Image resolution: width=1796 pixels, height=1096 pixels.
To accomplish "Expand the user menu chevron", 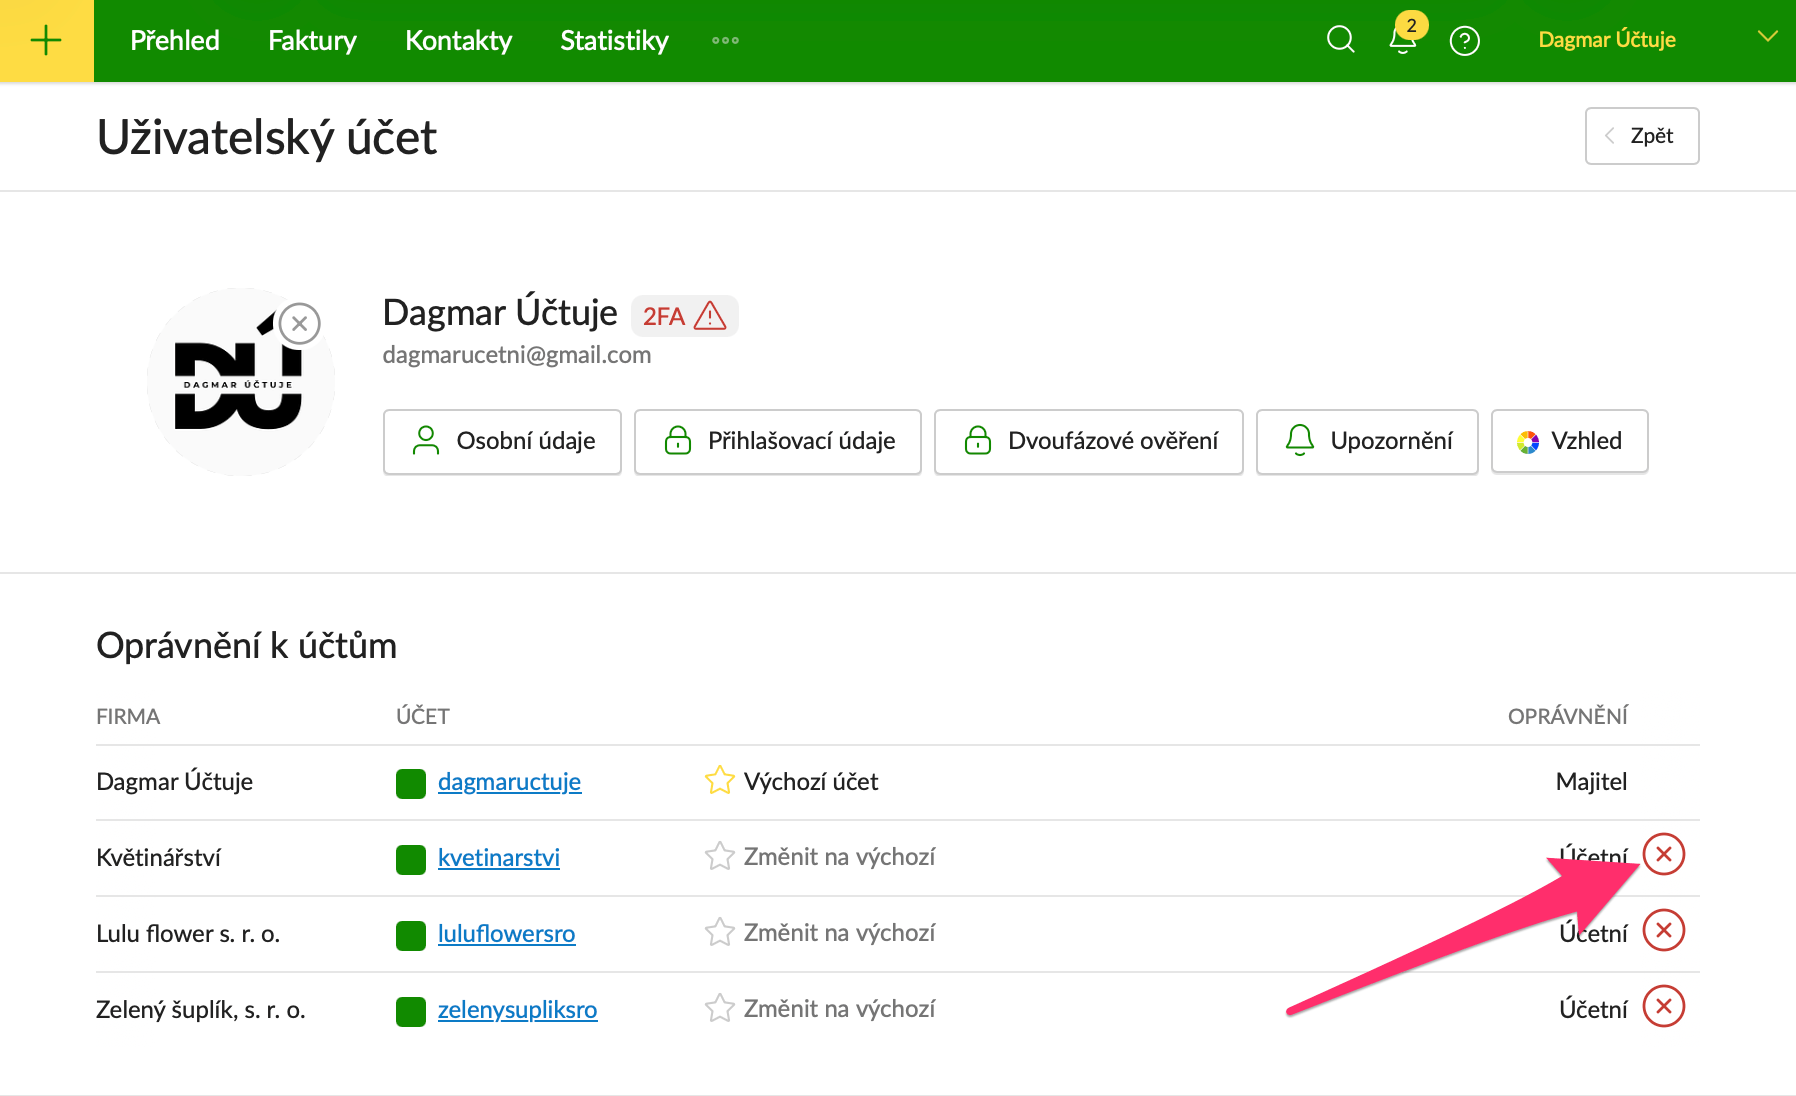I will pos(1767,37).
